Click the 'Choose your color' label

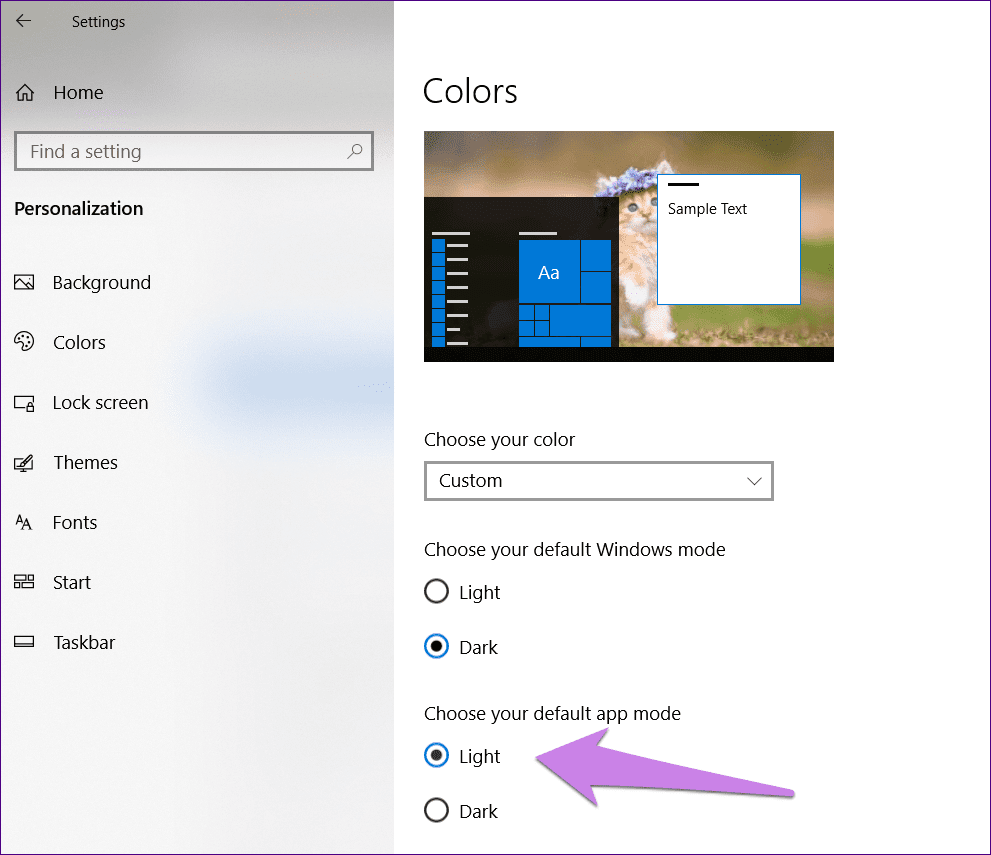pos(499,439)
